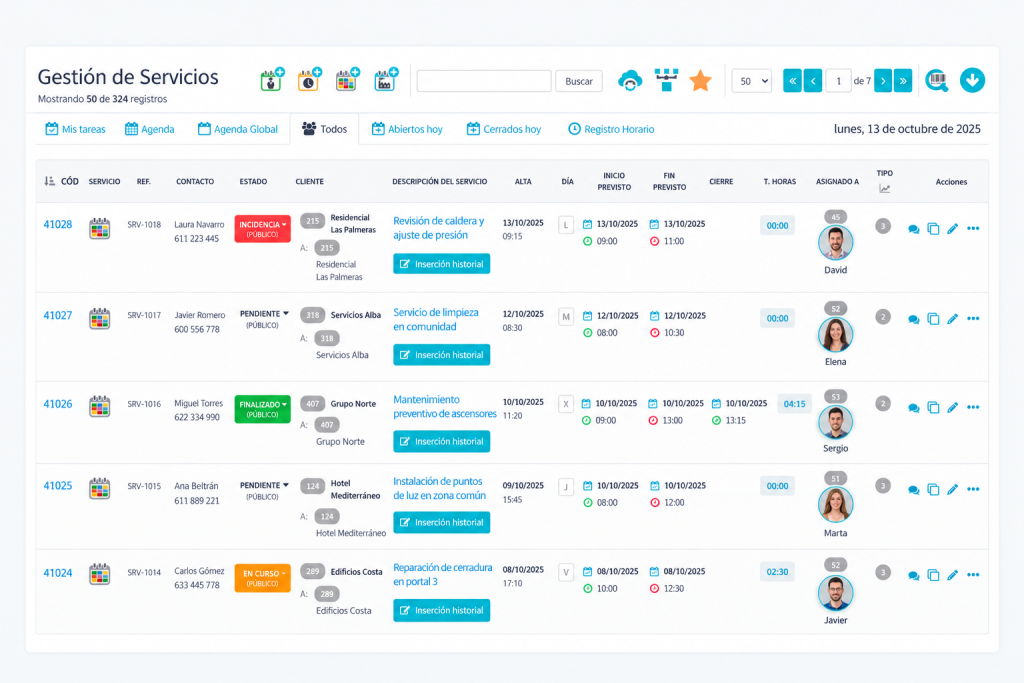Open the 50 records per page dropdown
The width and height of the screenshot is (1024, 683).
752,81
